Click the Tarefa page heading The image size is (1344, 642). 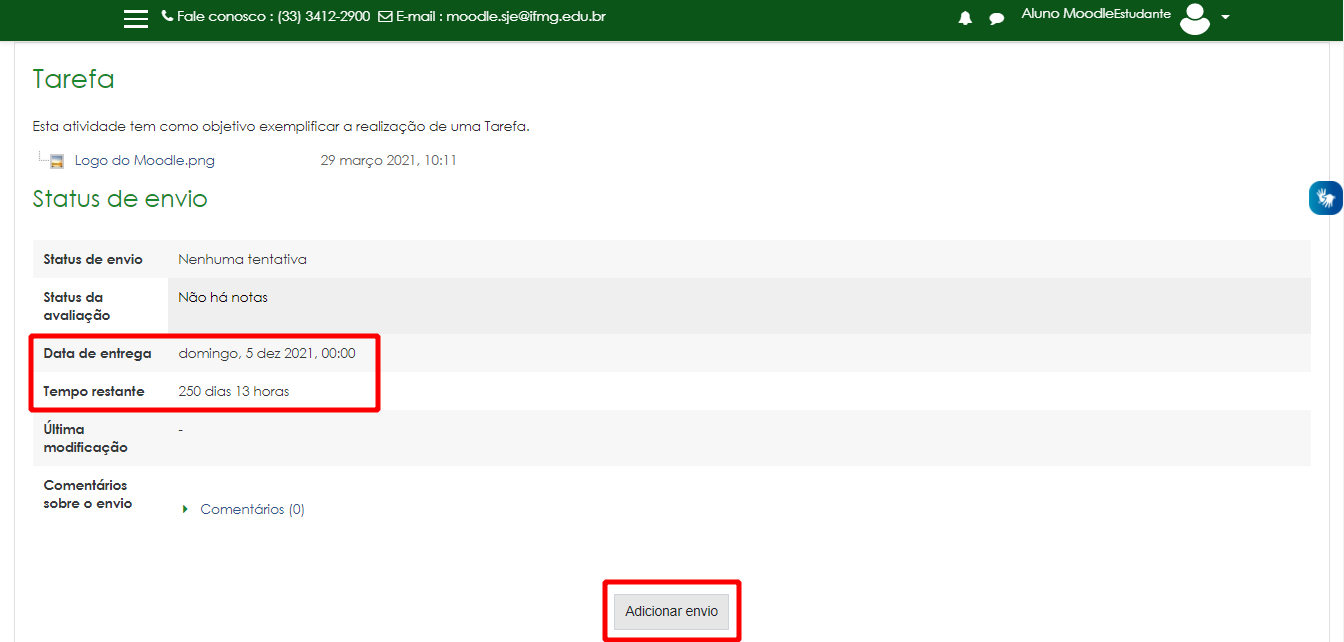pyautogui.click(x=72, y=79)
